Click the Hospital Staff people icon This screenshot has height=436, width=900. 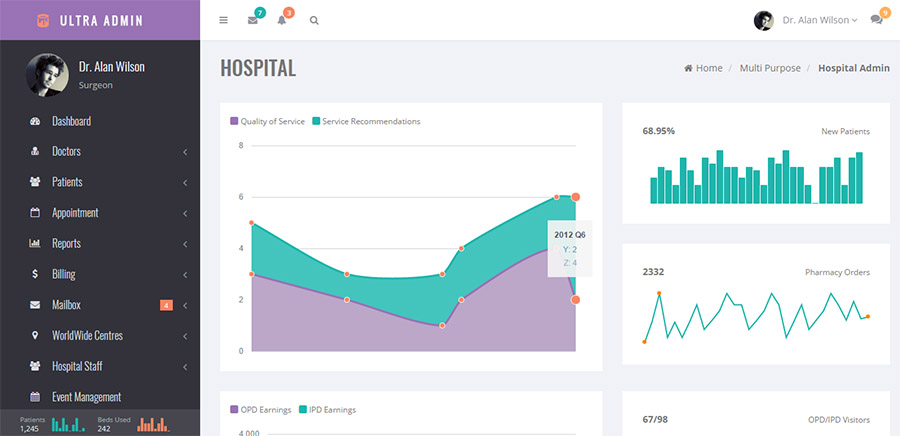click(35, 366)
